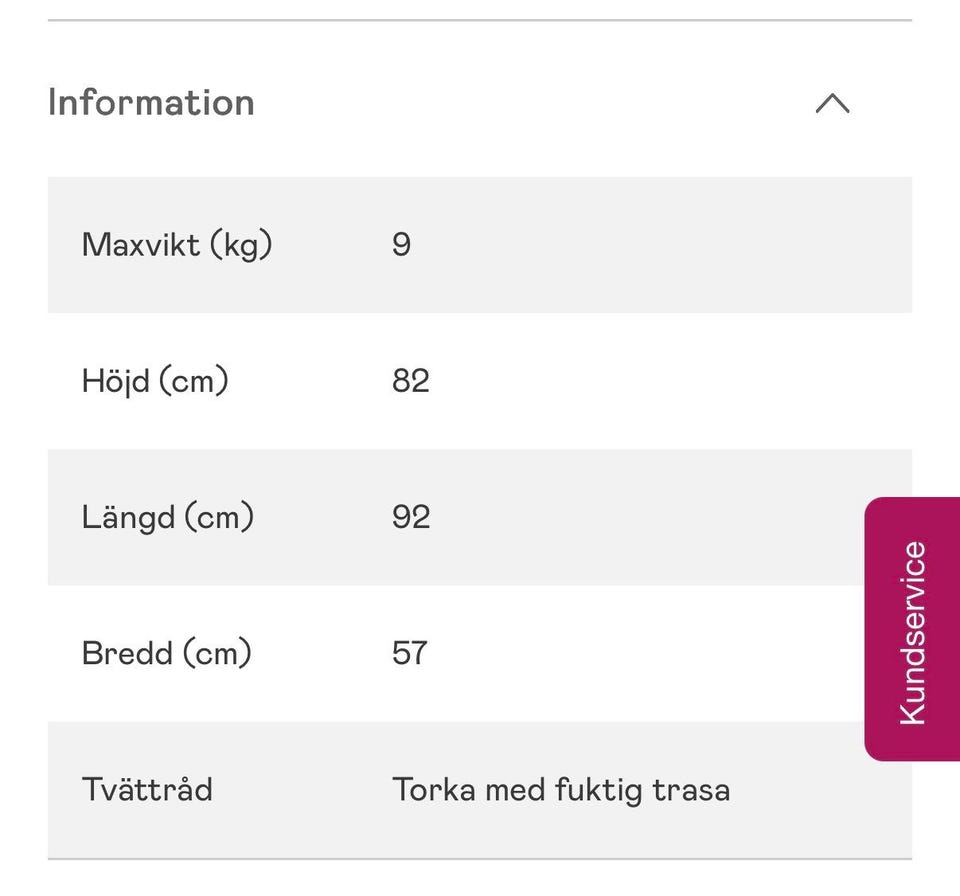
Task: Select the text Torka med fuktig trasa
Action: tap(560, 789)
